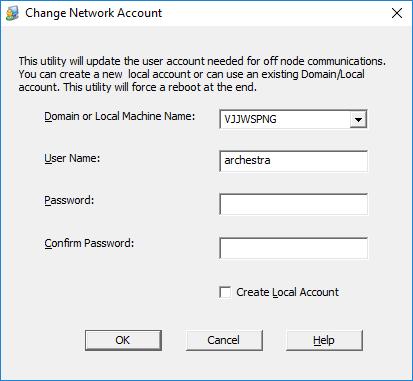Screen dimensions: 413x381
Task: Click the Password label
Action: pyautogui.click(x=69, y=200)
